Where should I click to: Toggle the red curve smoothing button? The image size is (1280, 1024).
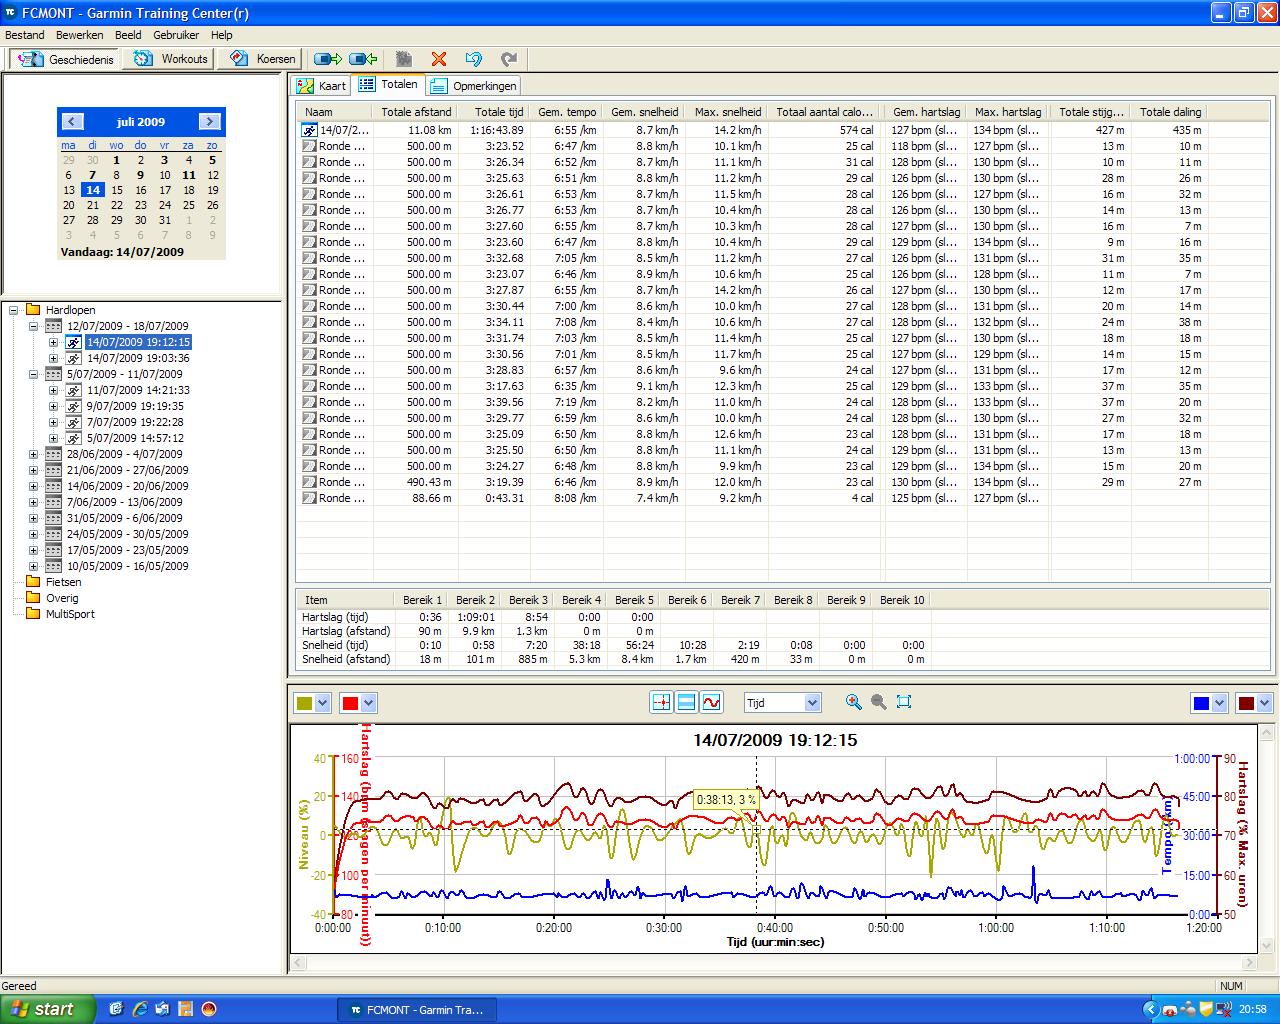711,702
